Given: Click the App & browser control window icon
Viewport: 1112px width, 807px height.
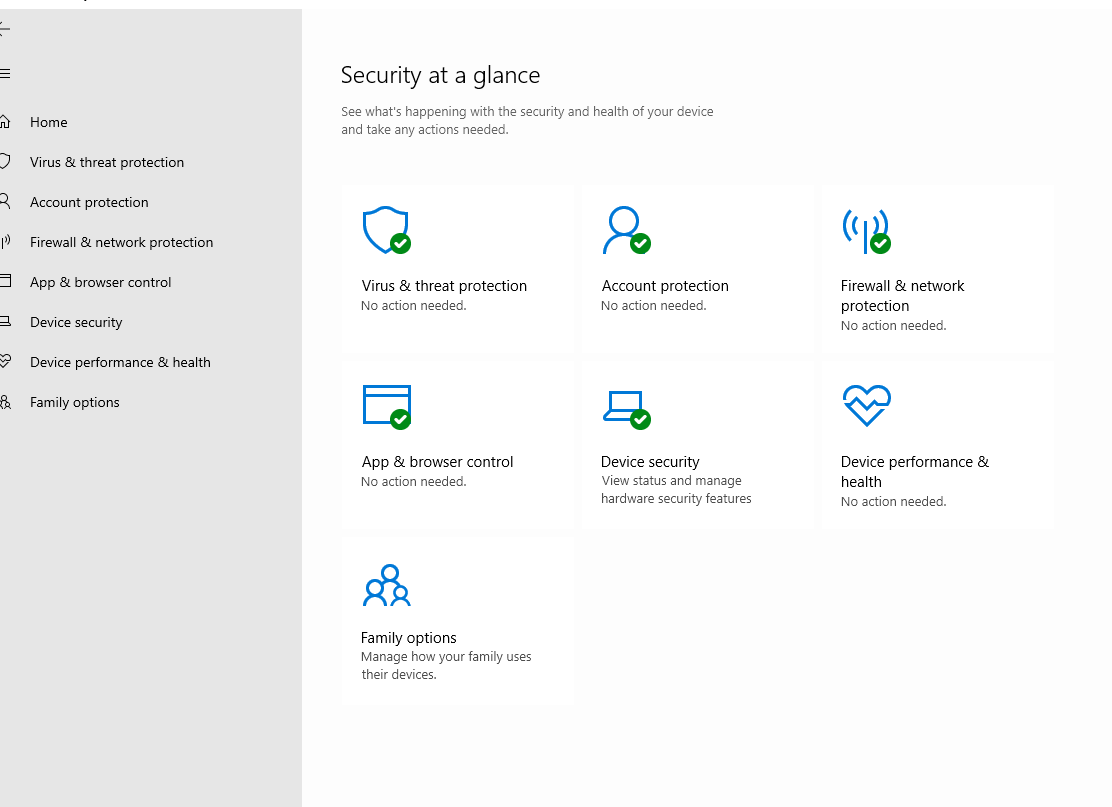Looking at the screenshot, I should [386, 405].
